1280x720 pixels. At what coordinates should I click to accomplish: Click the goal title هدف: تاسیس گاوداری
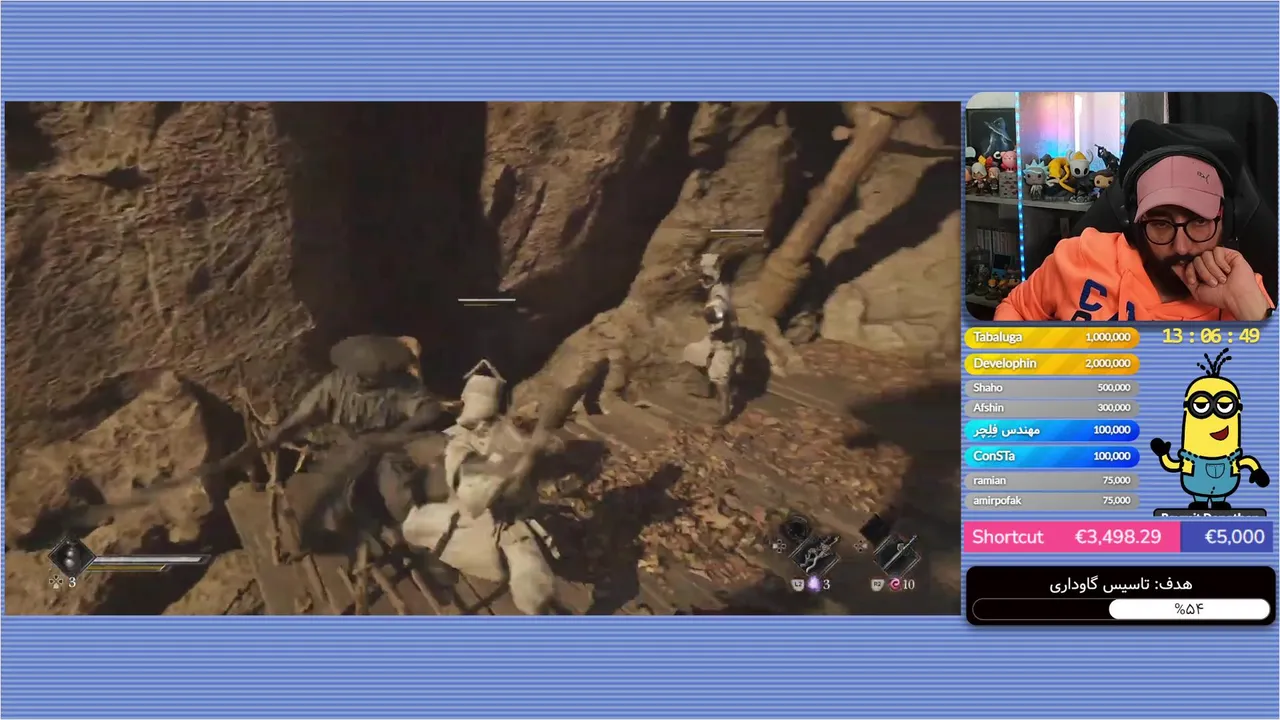(1121, 584)
